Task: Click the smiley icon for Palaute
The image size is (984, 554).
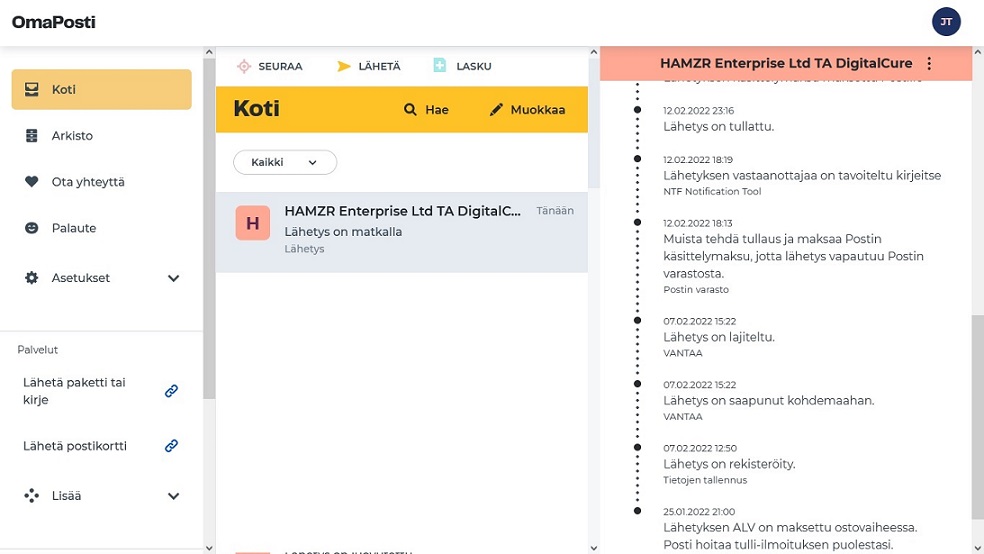Action: (x=31, y=228)
